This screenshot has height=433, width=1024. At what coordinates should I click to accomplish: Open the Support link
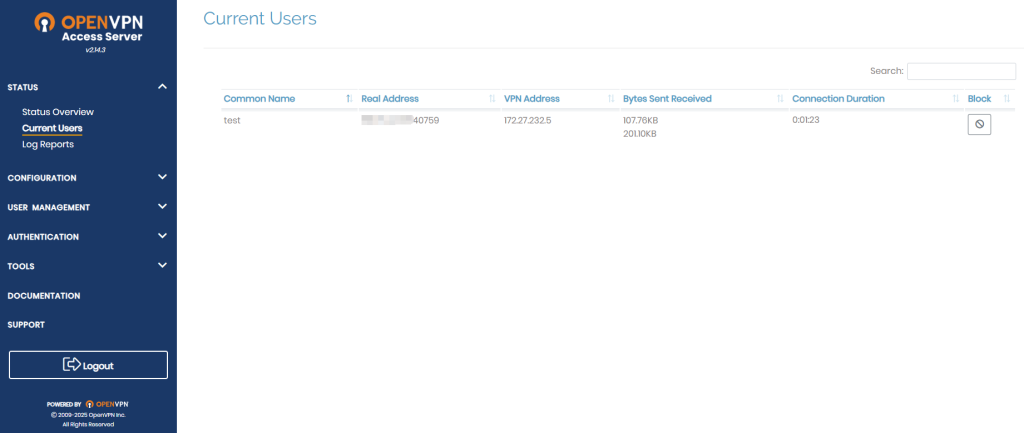(26, 325)
